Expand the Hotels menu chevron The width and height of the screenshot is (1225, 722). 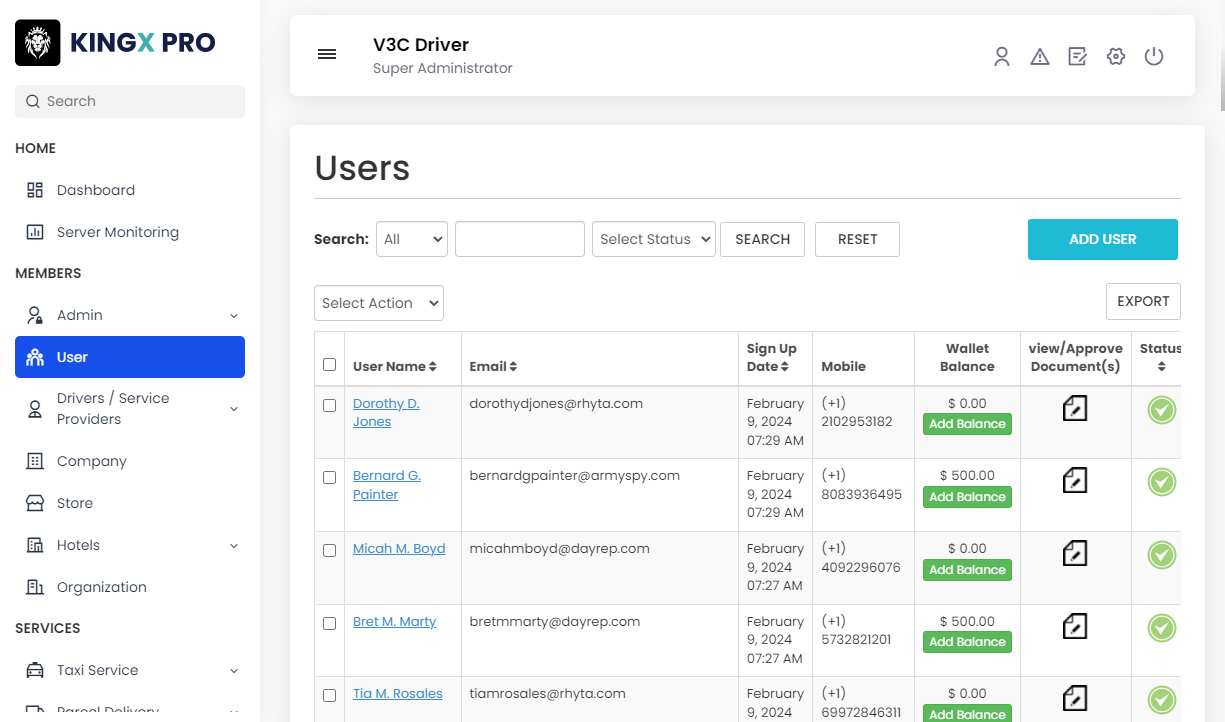click(234, 546)
